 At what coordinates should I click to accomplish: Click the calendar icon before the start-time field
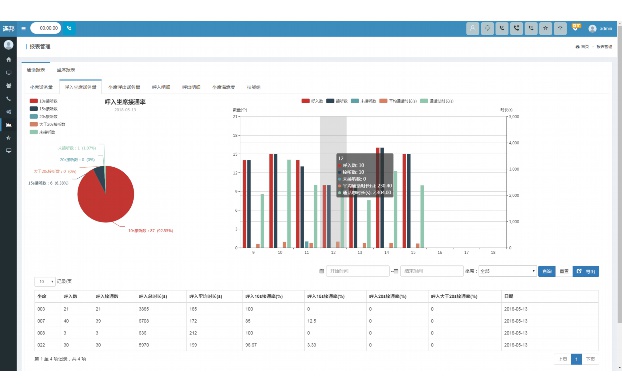(321, 271)
